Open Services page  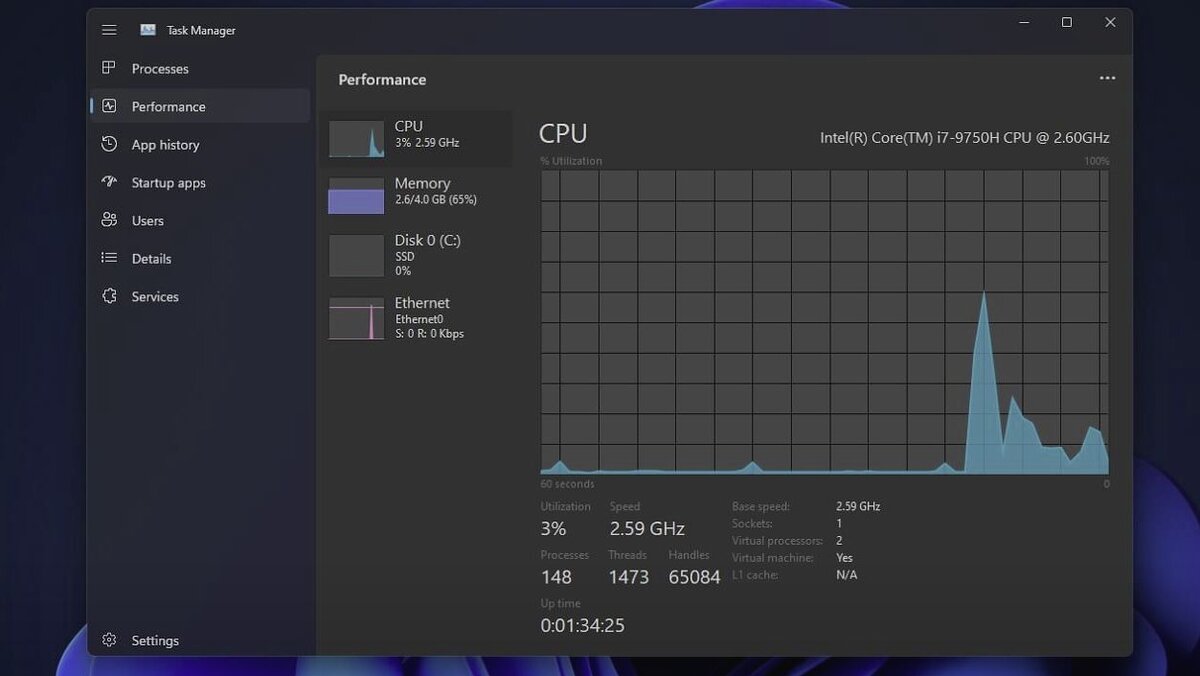[x=200, y=297]
